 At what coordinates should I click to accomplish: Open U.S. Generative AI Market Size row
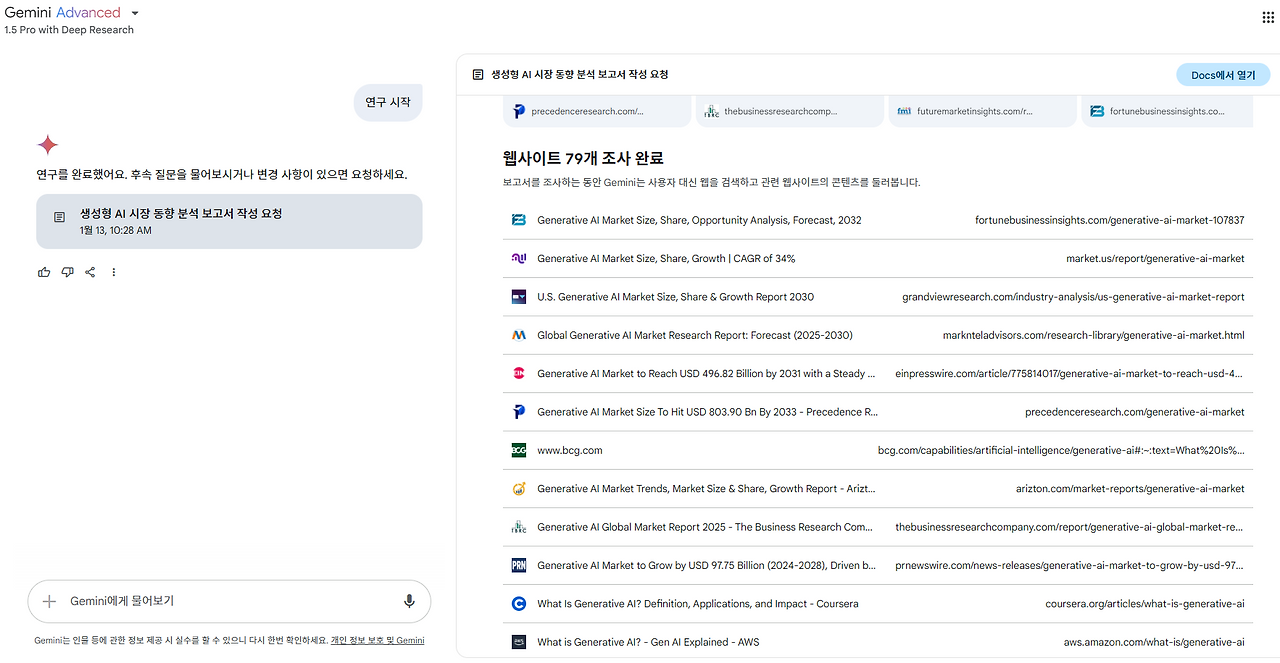[x=877, y=297]
